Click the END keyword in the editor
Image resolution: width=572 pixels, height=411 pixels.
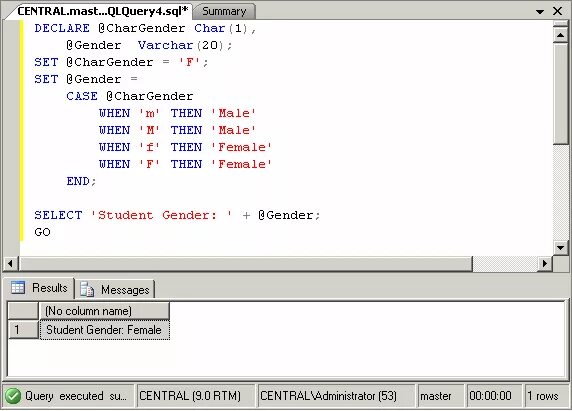click(78, 181)
